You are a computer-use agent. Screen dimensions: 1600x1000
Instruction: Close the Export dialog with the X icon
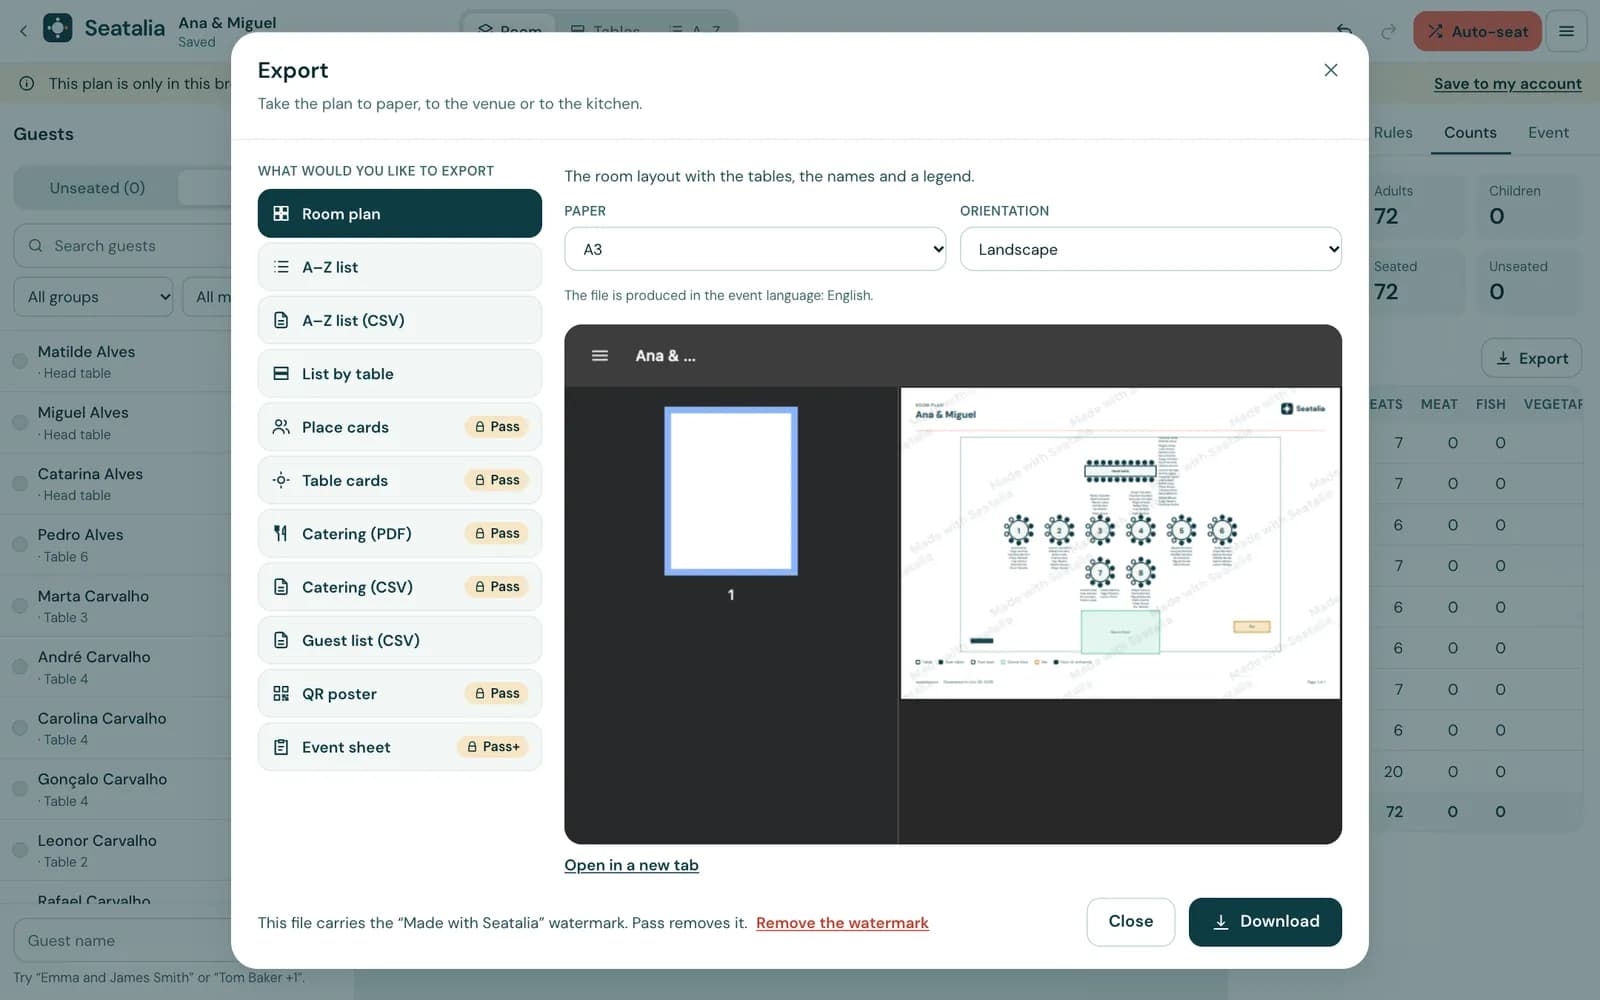coord(1330,70)
